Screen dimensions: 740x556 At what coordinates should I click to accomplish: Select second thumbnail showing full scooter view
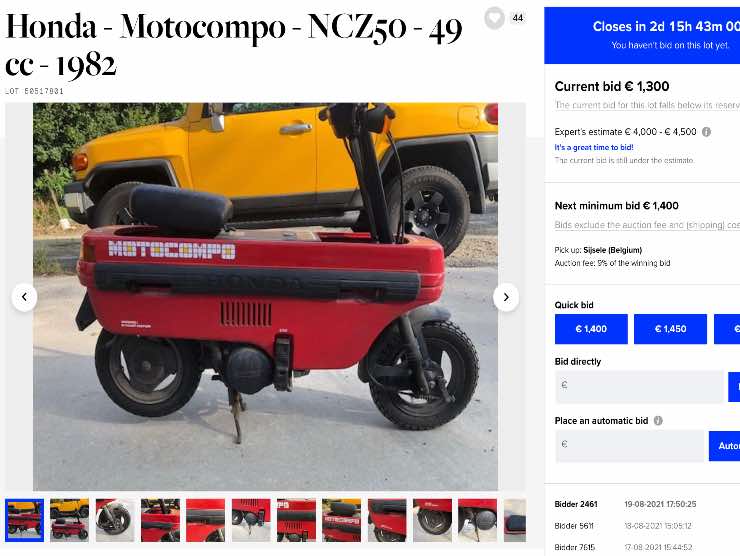point(69,520)
